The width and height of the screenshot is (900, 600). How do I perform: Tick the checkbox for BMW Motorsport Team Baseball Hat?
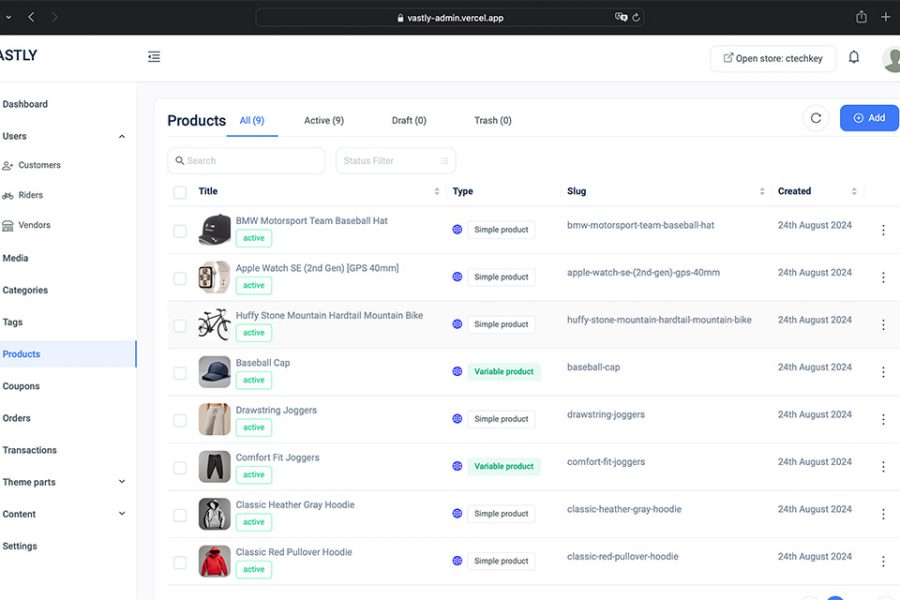(x=180, y=231)
